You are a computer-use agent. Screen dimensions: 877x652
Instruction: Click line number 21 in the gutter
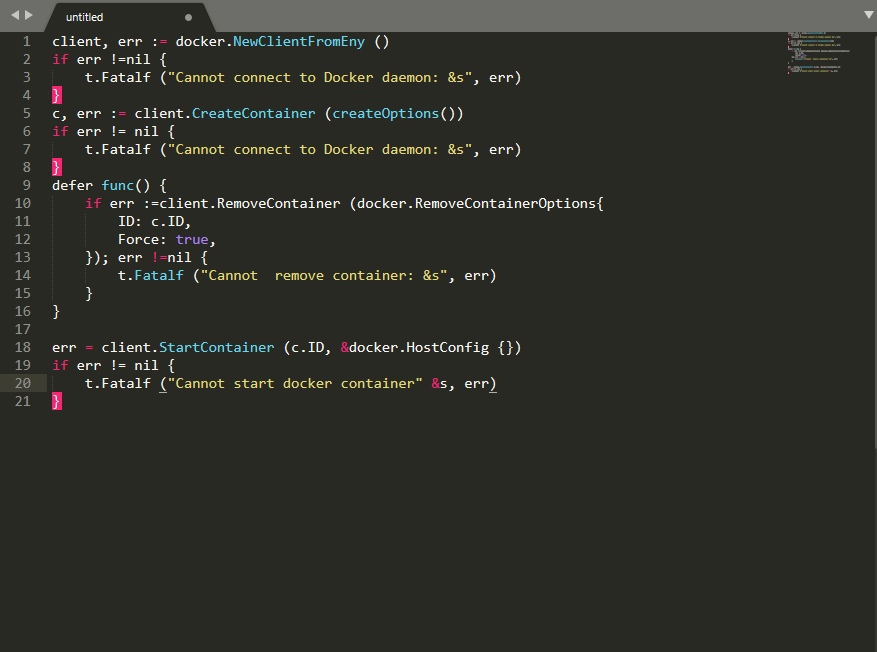(x=22, y=401)
